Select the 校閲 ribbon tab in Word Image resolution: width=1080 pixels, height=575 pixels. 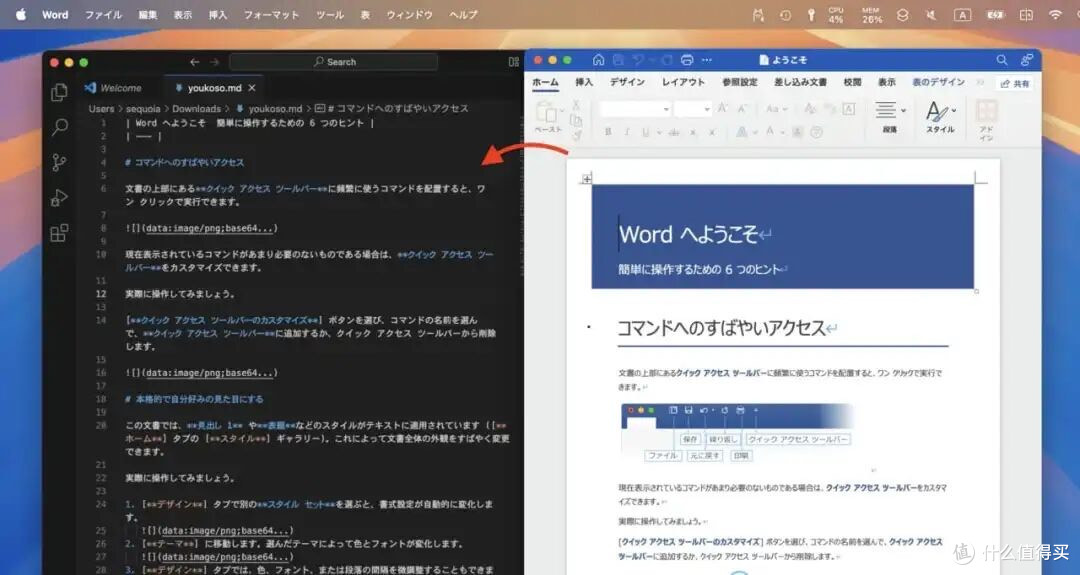pos(853,82)
